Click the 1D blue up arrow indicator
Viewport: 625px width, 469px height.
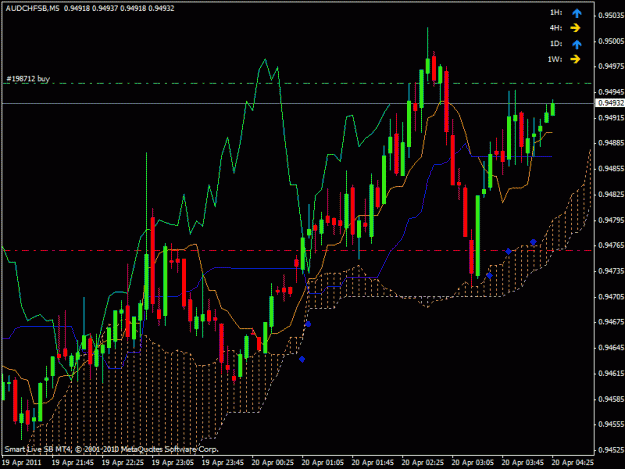click(x=577, y=44)
